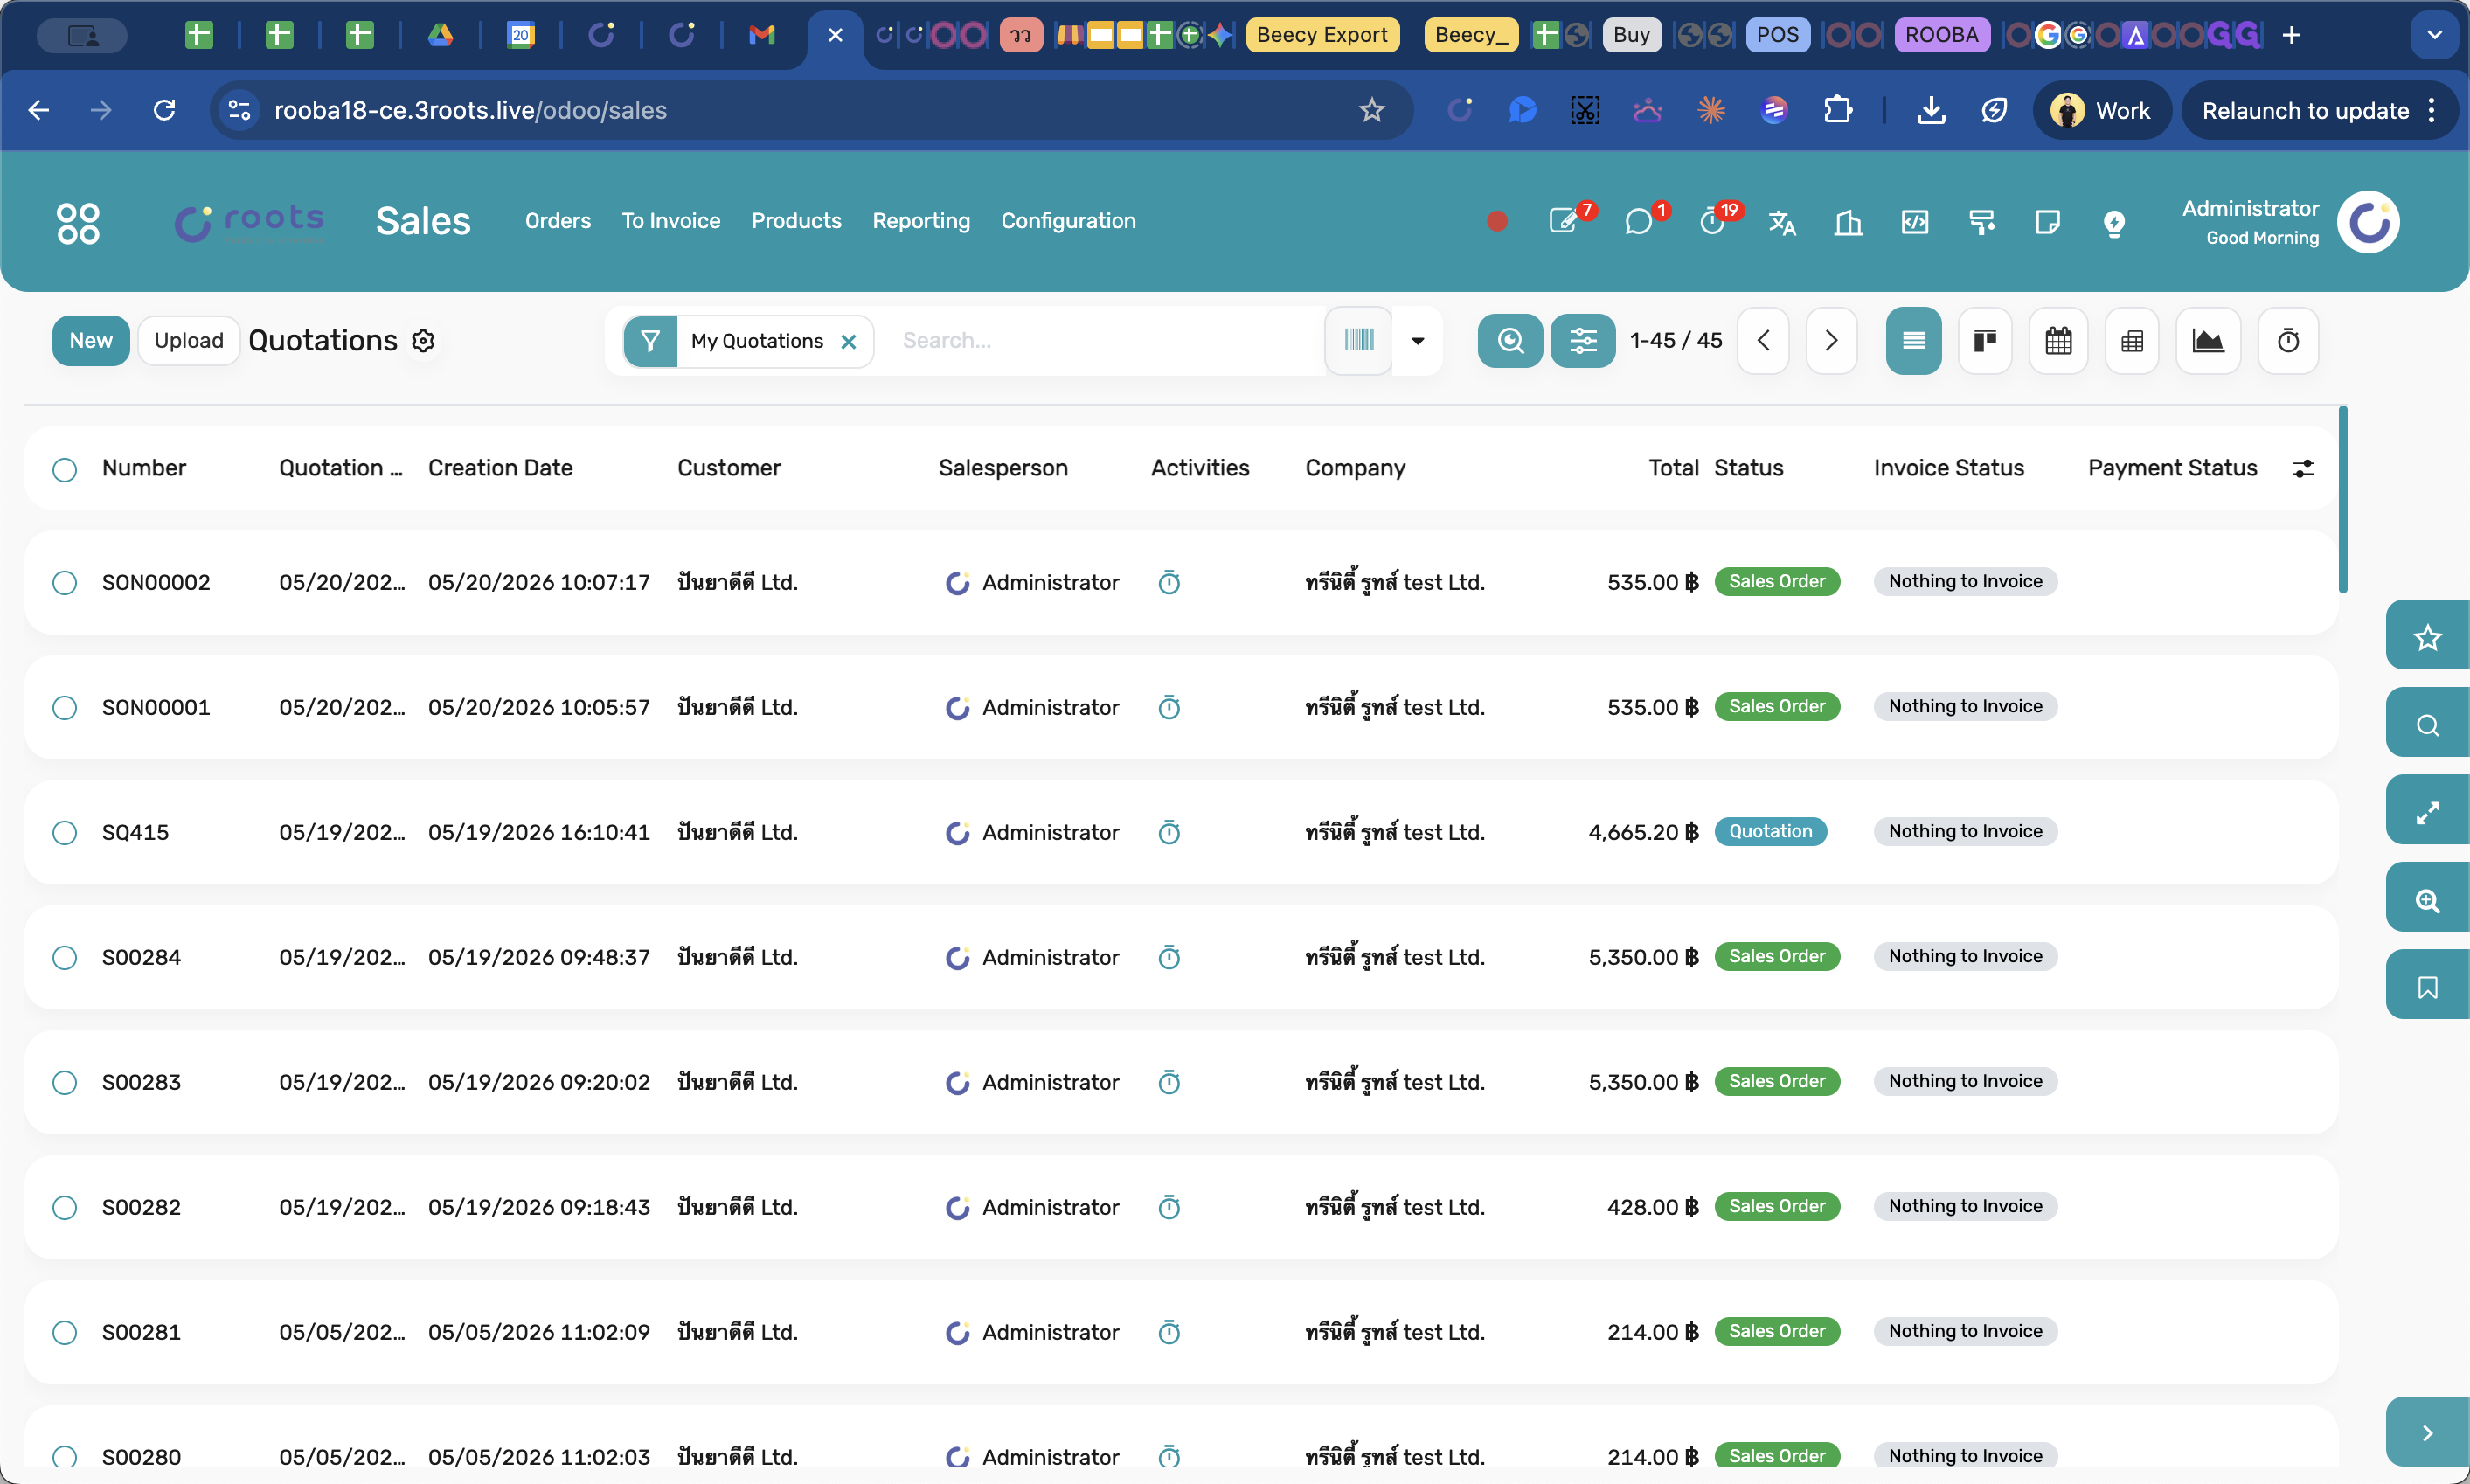
Task: Open browser three-dot menu beside Relaunch
Action: [x=2432, y=110]
